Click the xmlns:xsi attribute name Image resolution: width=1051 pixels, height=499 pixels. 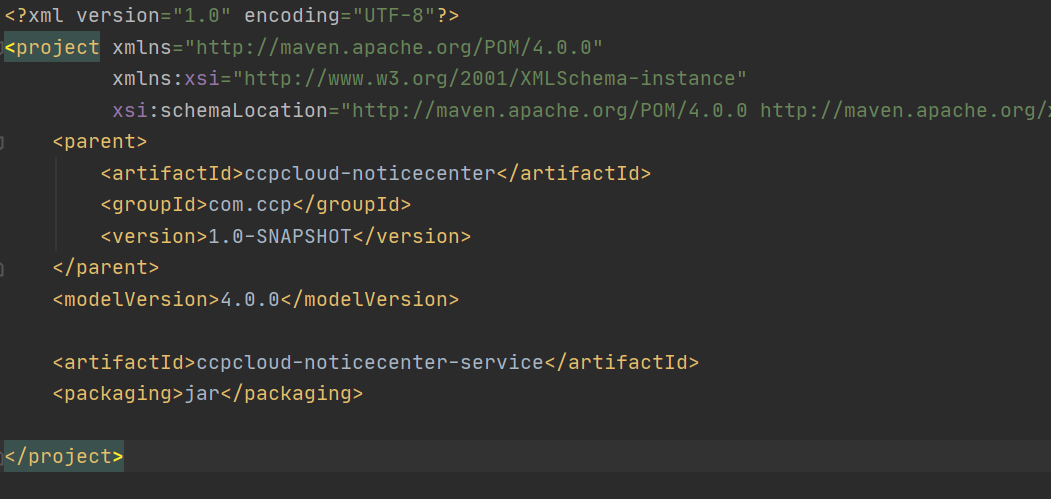(x=166, y=79)
